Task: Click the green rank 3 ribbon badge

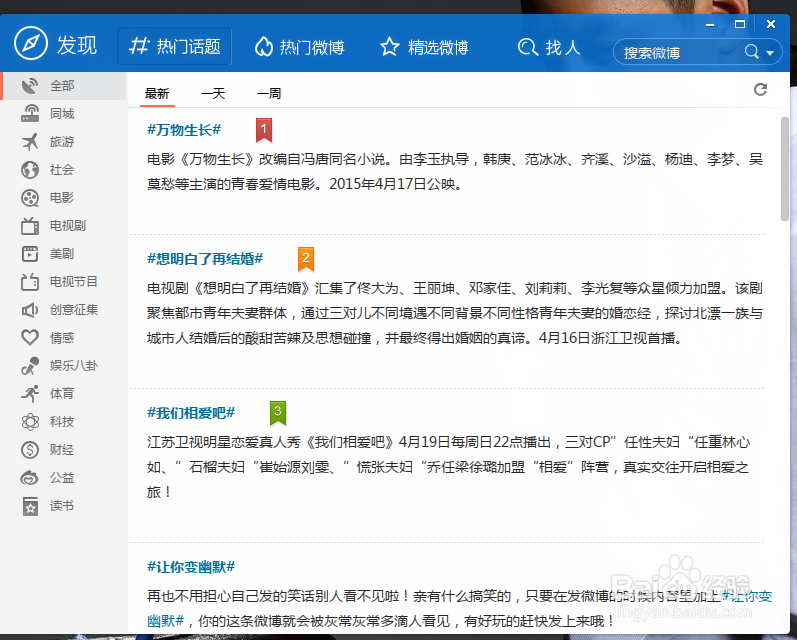Action: (x=278, y=413)
